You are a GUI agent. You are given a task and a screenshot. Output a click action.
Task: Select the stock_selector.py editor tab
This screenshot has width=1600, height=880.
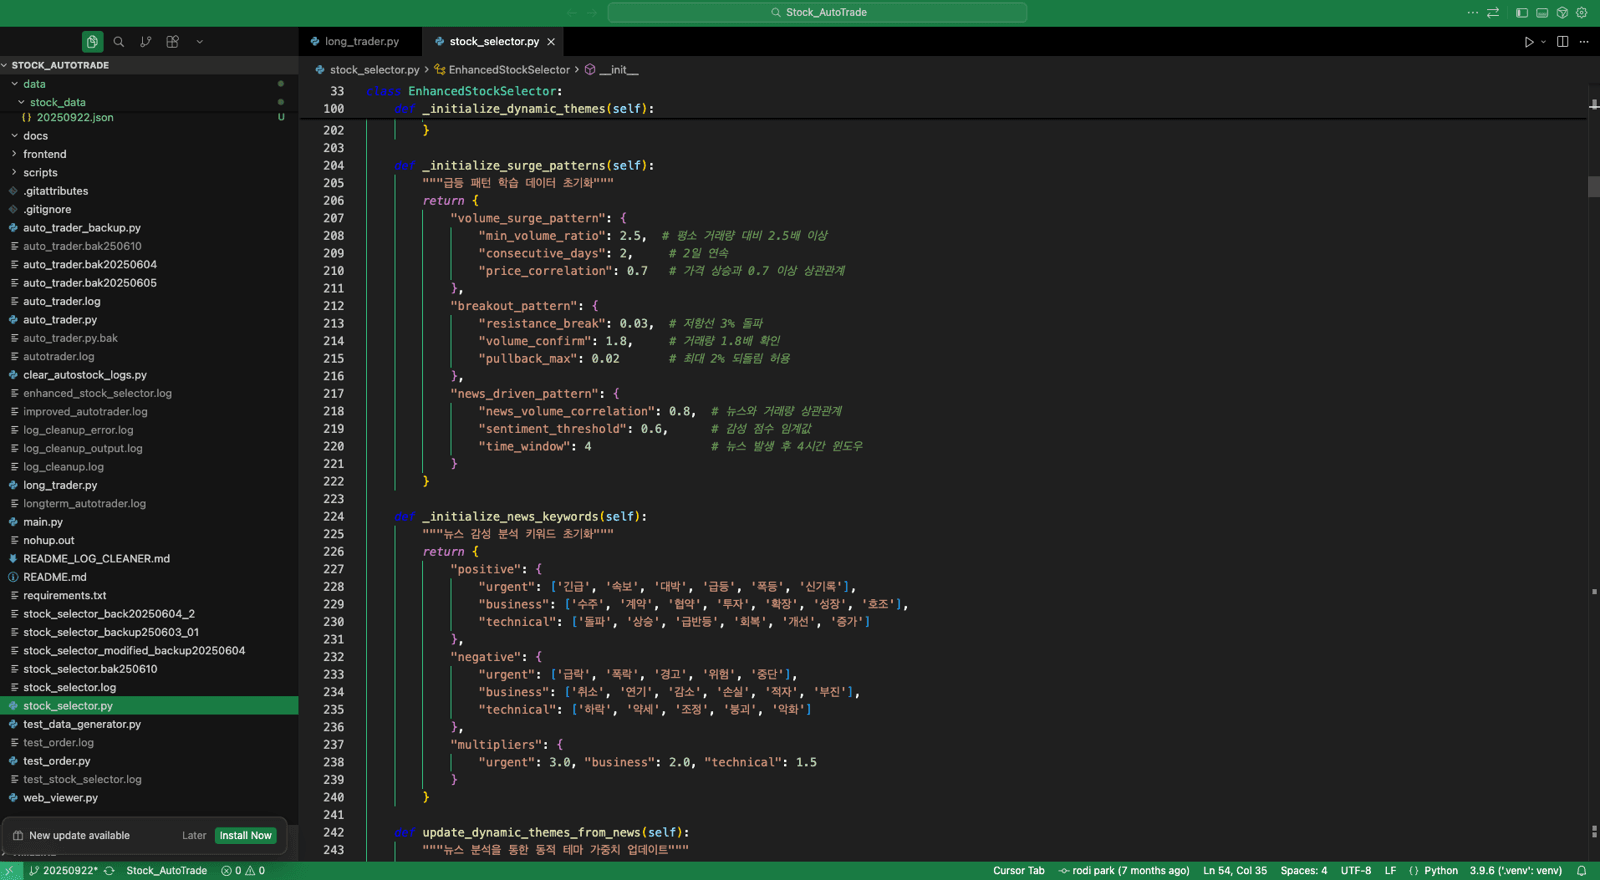[494, 42]
